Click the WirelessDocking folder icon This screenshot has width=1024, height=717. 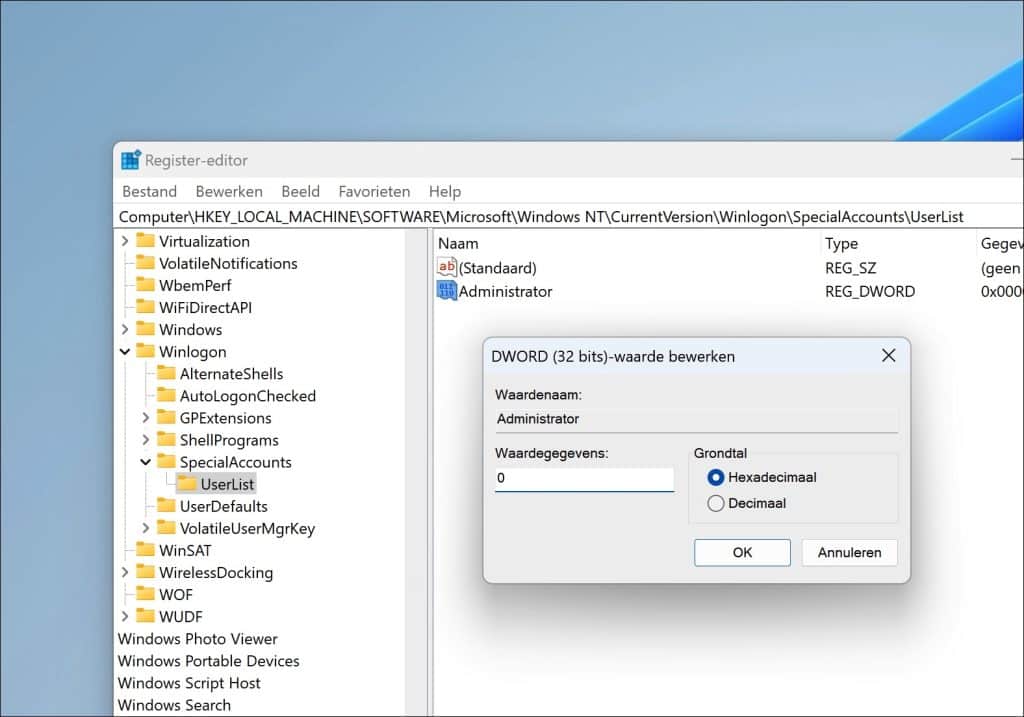tap(145, 572)
